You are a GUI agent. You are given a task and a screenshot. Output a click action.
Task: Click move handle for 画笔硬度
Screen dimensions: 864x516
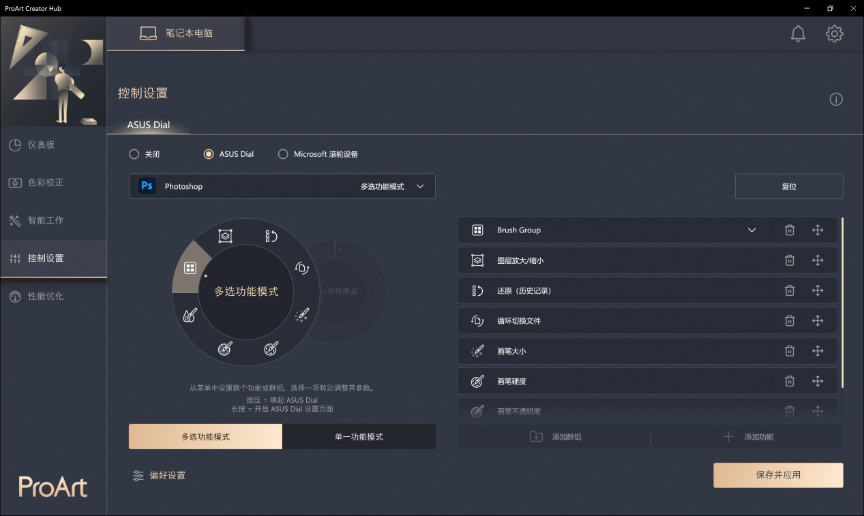818,381
